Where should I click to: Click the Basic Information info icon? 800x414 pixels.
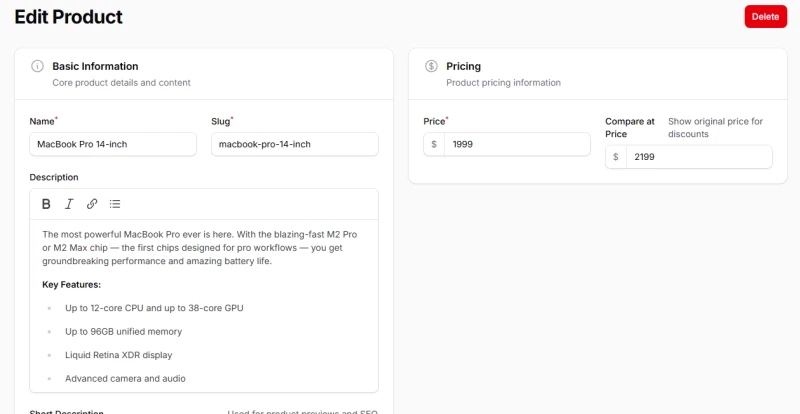pos(37,66)
